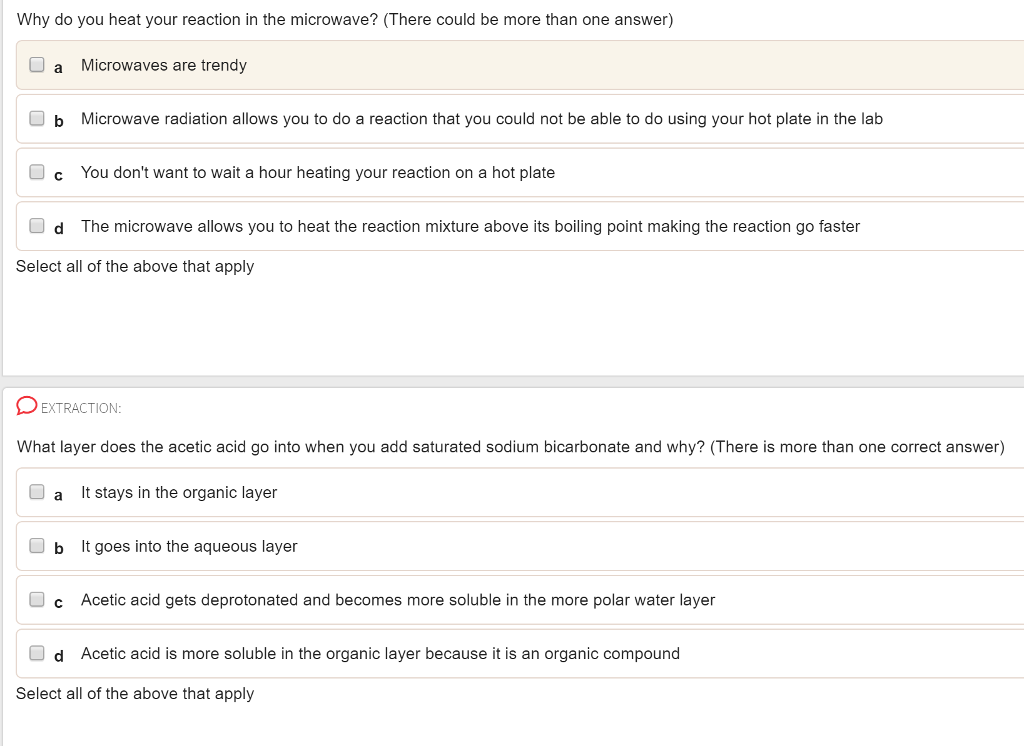The height and width of the screenshot is (746, 1024).
Task: Tick the 'It goes into the aqueous layer' checkbox
Action: click(37, 546)
